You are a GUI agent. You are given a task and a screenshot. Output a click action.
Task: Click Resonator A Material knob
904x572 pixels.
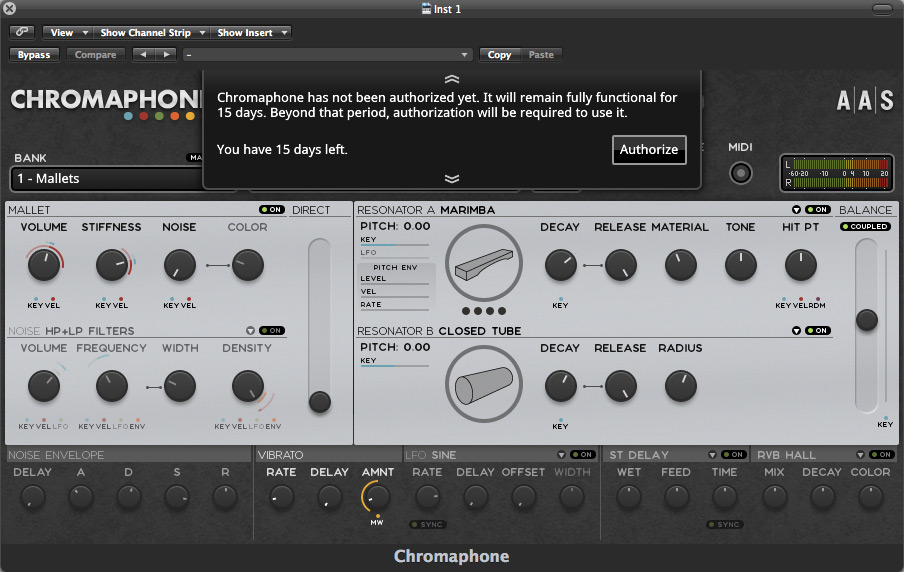pyautogui.click(x=680, y=265)
